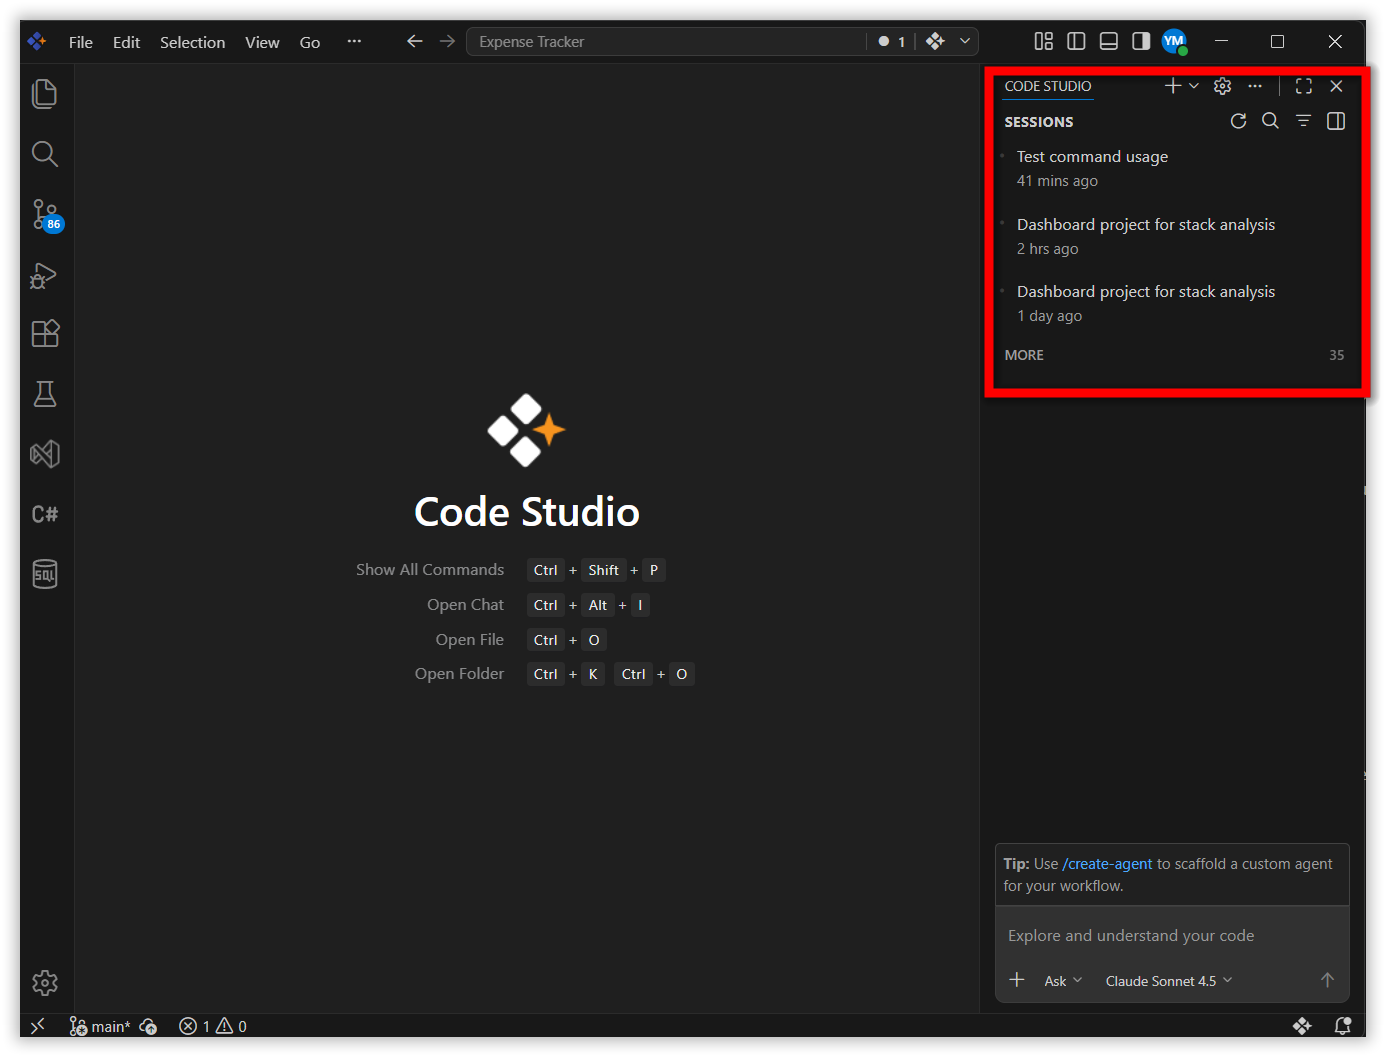Screen dimensions: 1386x1057
Task: Toggle the secondary side bar layout
Action: 1140,41
